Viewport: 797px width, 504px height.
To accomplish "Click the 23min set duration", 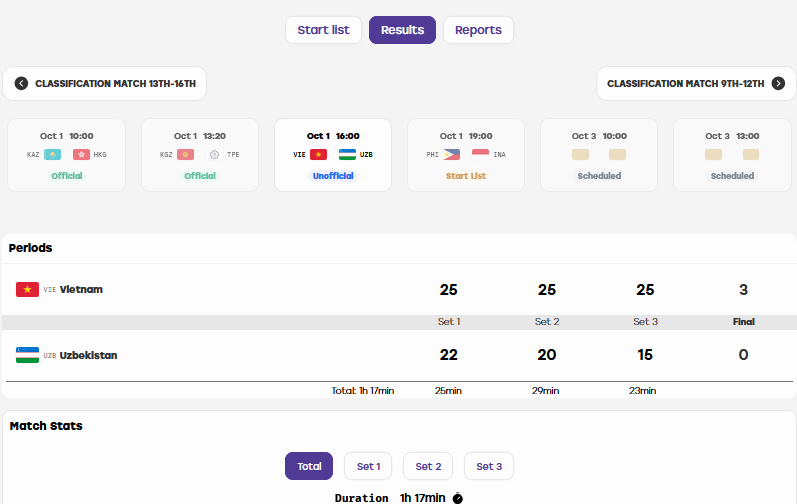I will (x=642, y=391).
